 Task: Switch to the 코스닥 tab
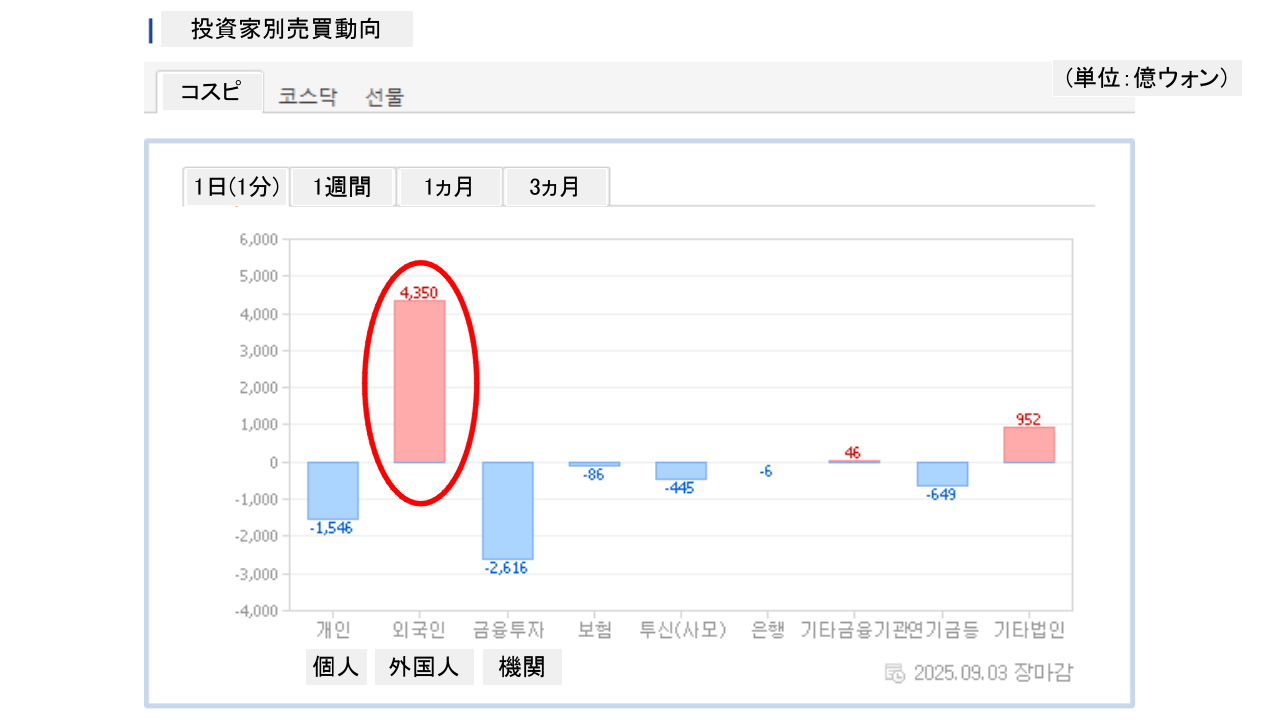tap(308, 97)
